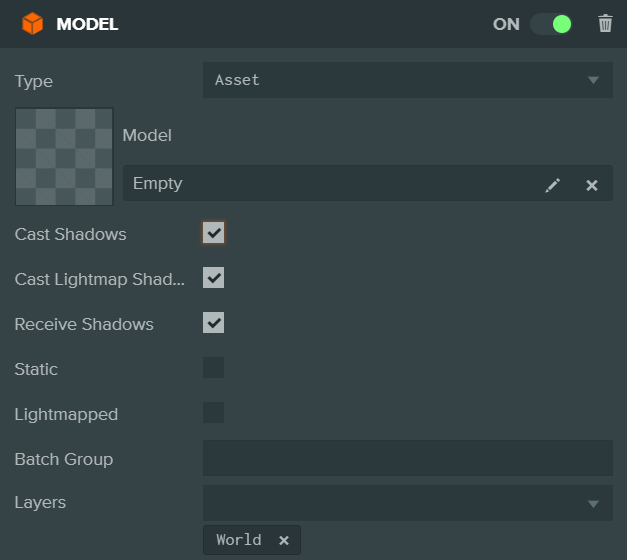This screenshot has width=627, height=560.
Task: Click the Type dropdown arrow
Action: click(593, 80)
